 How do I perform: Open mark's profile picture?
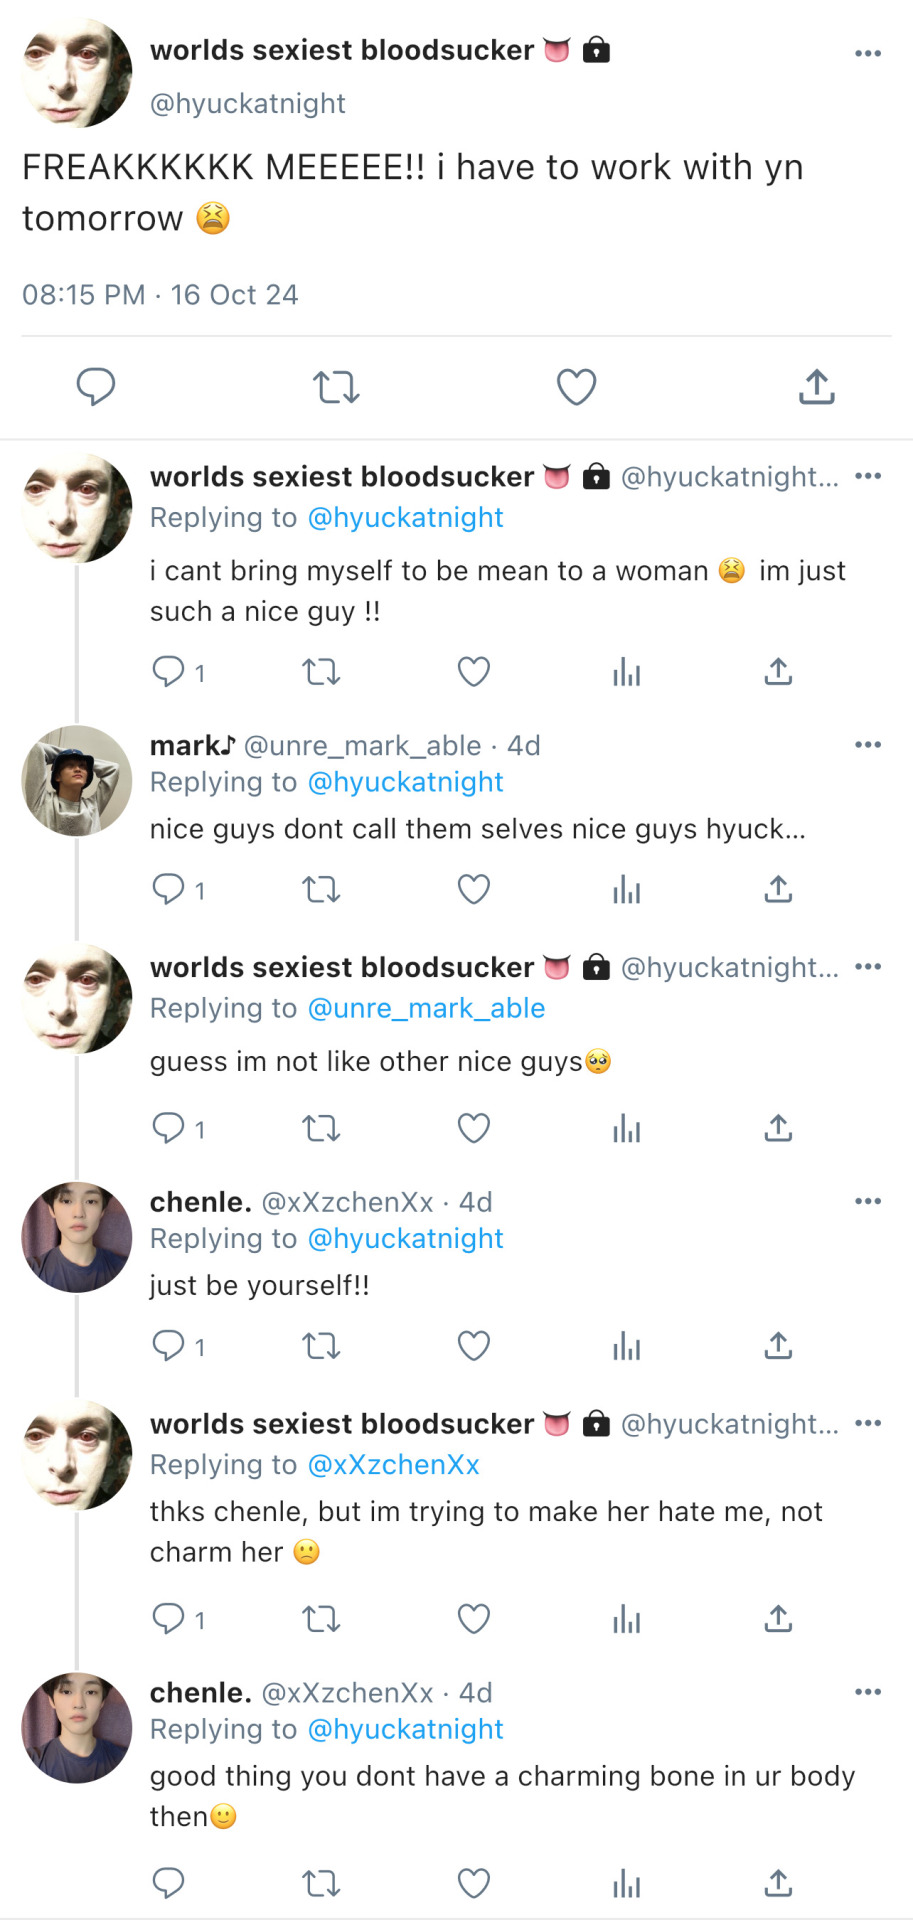(77, 781)
